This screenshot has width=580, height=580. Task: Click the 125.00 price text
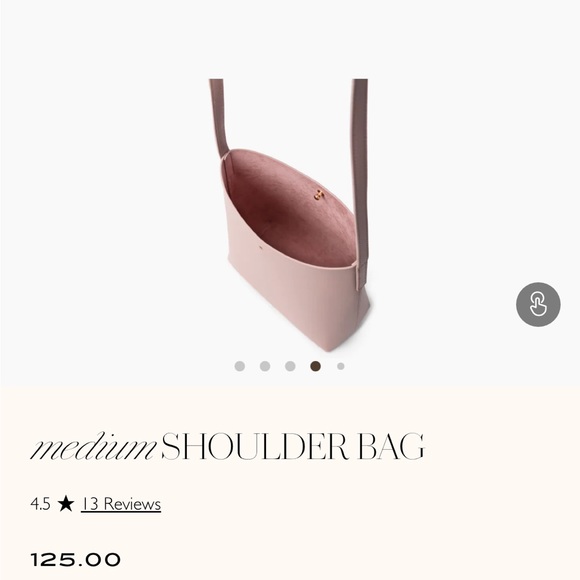75,560
